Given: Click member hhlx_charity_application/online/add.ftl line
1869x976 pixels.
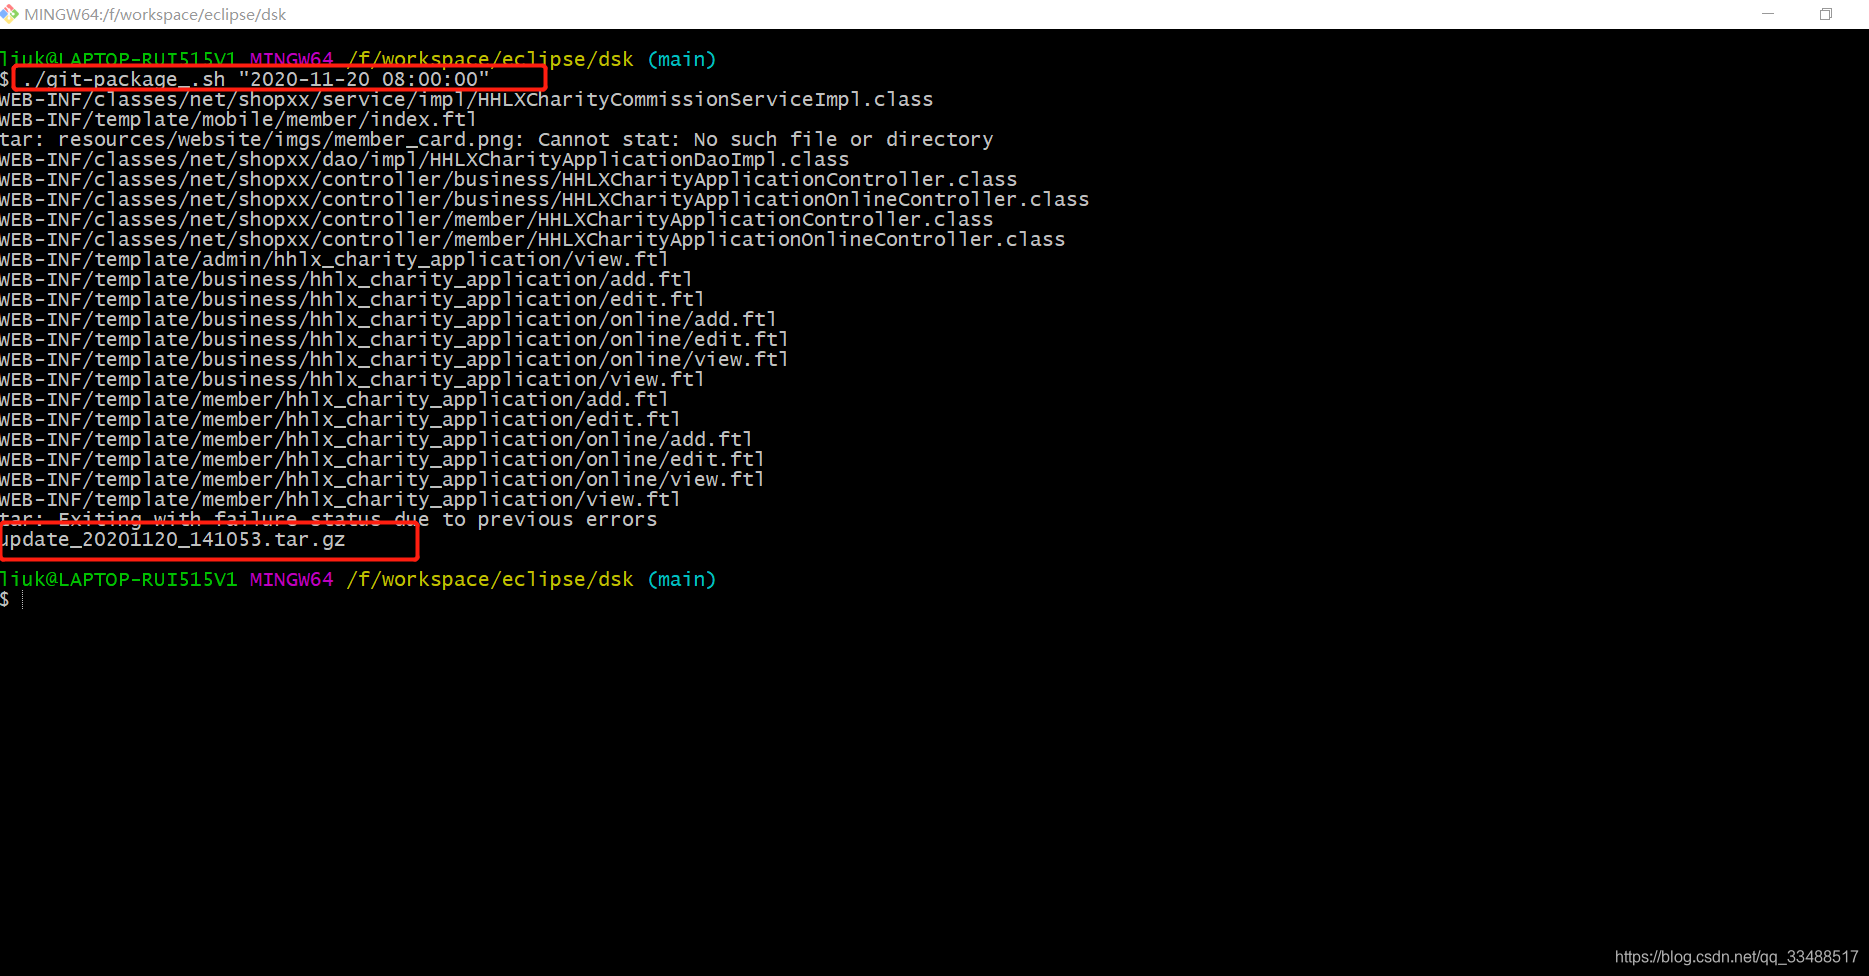Looking at the screenshot, I should (376, 439).
